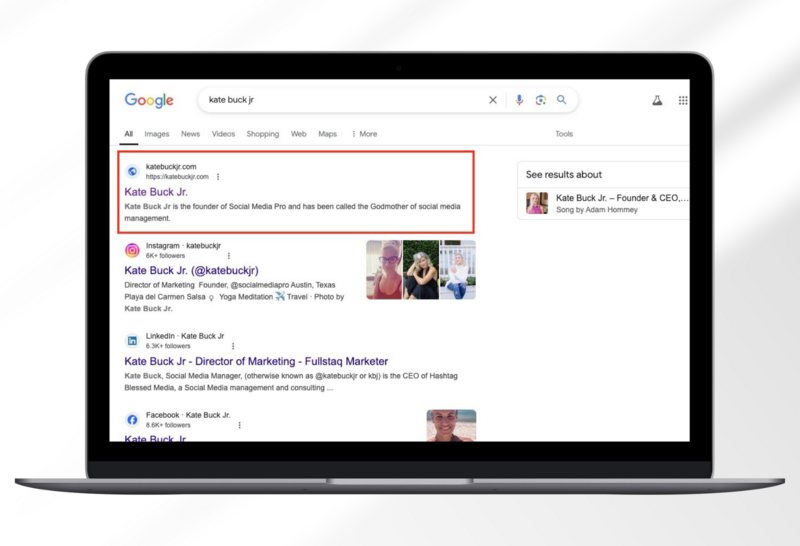Viewport: 800px width, 546px height.
Task: Switch to the Shopping tab
Action: 263,134
